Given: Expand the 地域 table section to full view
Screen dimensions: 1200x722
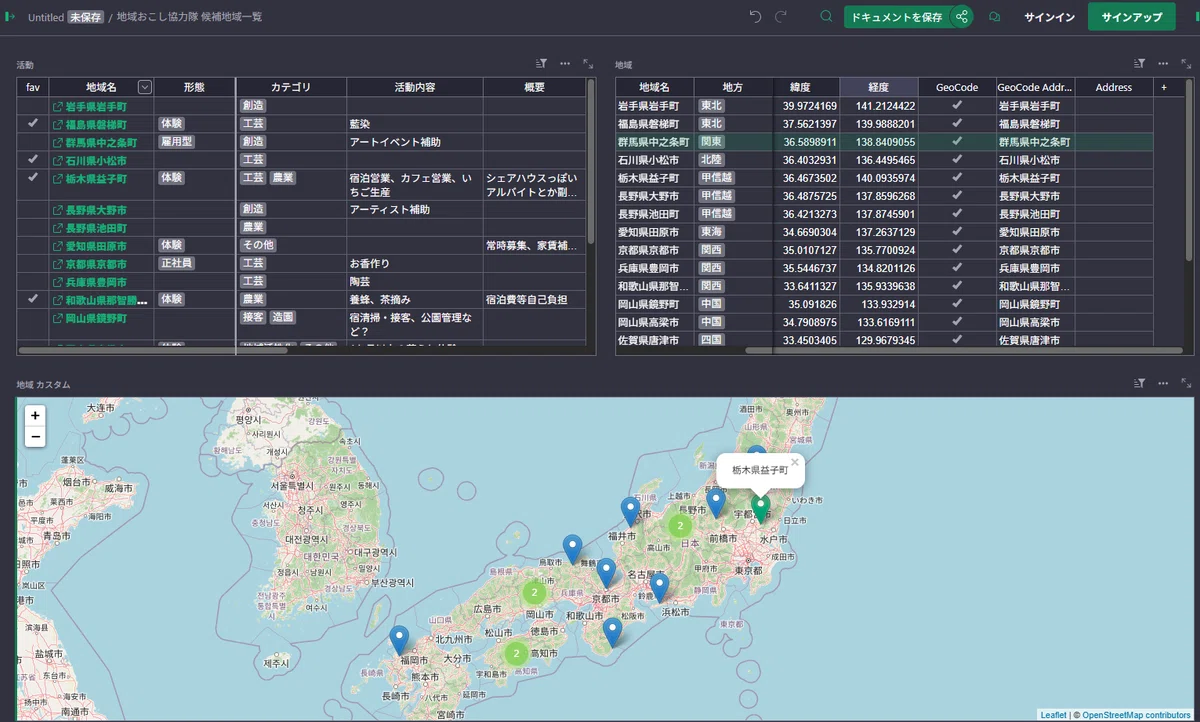Looking at the screenshot, I should pyautogui.click(x=1186, y=63).
